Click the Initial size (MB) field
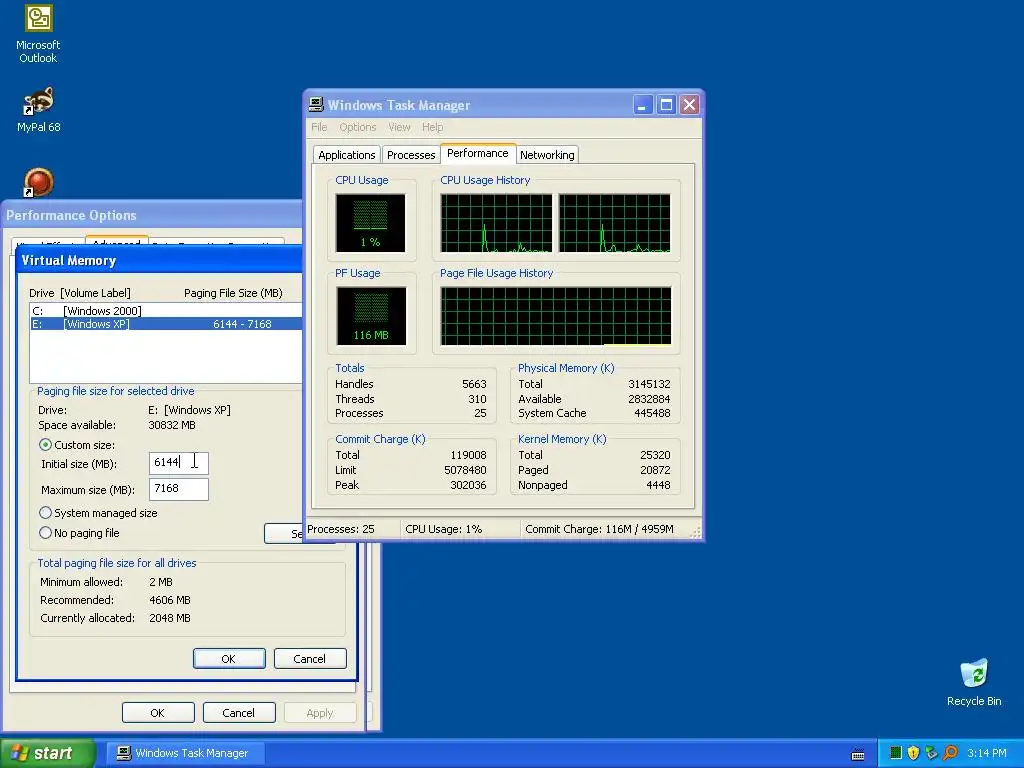Screen dimensions: 1024x768 (x=179, y=463)
